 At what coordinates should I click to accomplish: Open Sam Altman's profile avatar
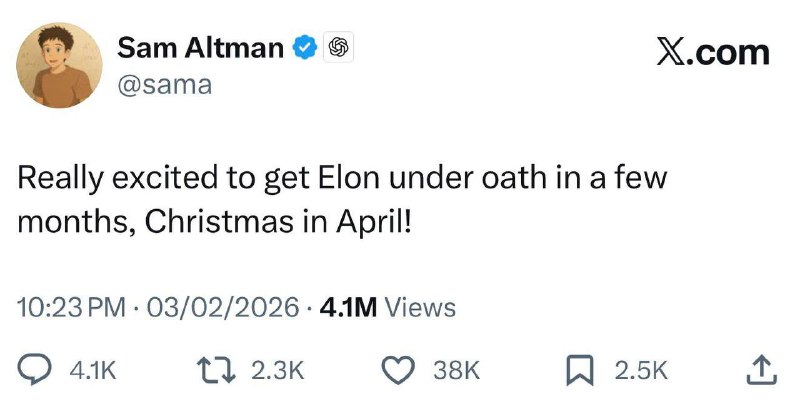point(62,66)
